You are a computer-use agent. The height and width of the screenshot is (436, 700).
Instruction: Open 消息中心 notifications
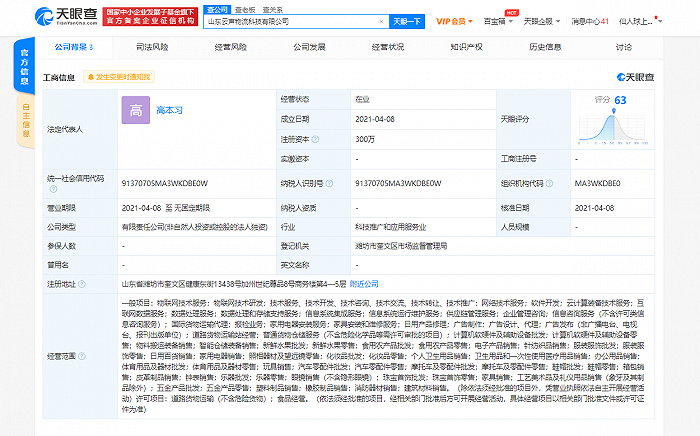pyautogui.click(x=590, y=21)
